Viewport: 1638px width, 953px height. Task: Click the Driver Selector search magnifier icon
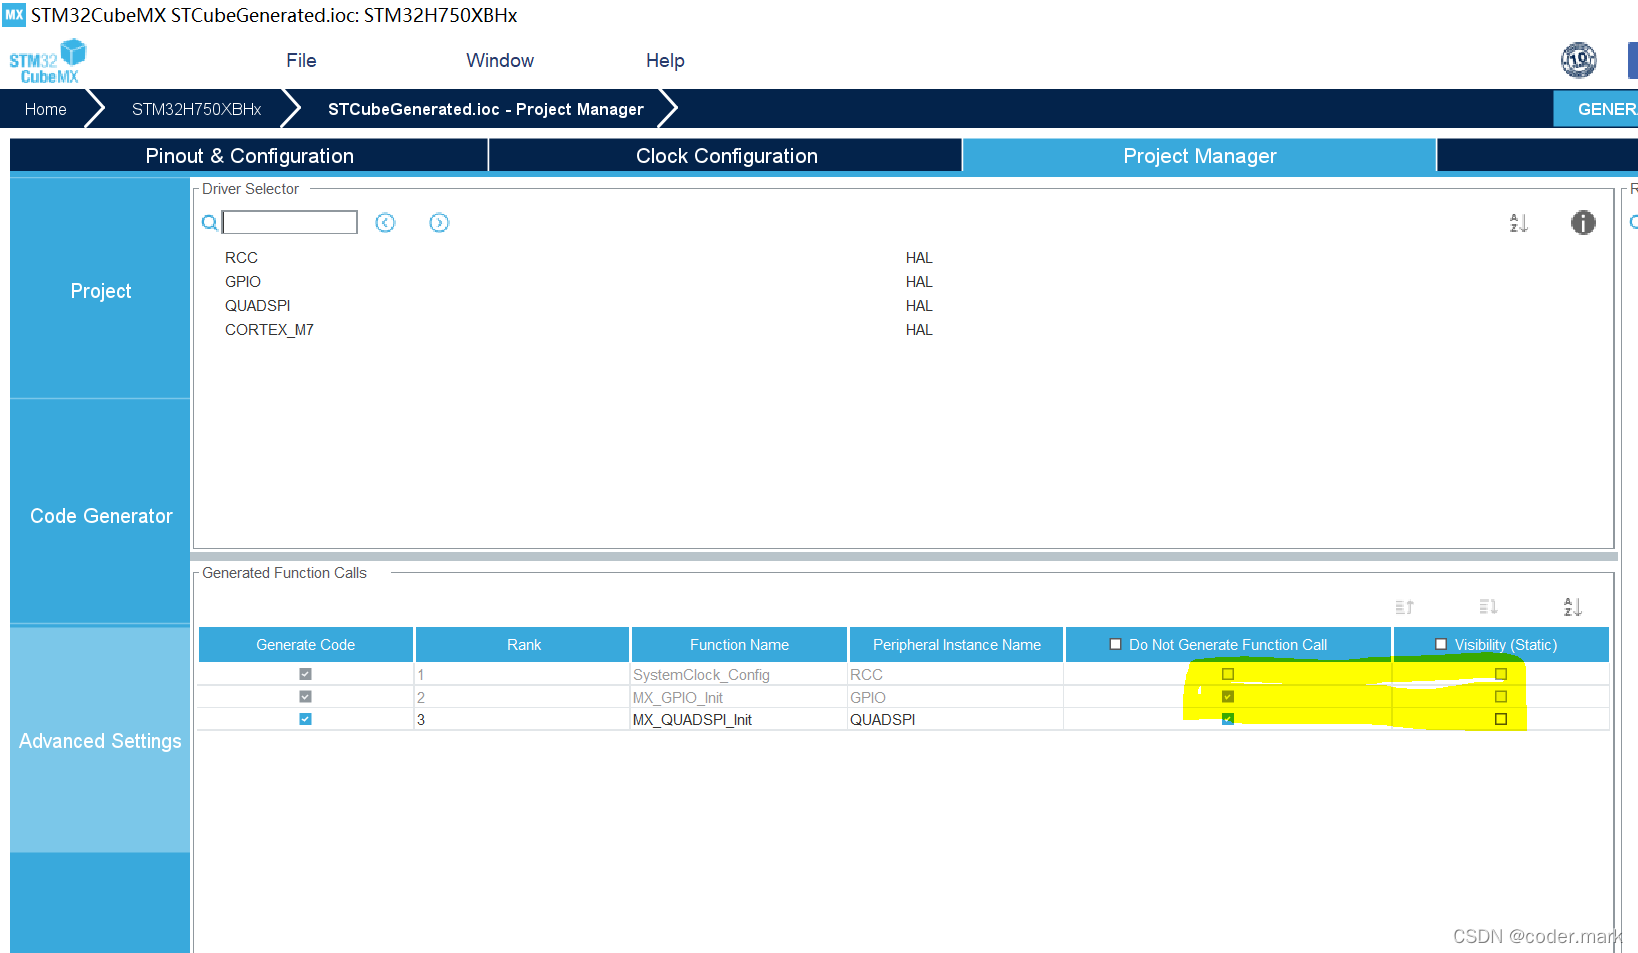210,222
